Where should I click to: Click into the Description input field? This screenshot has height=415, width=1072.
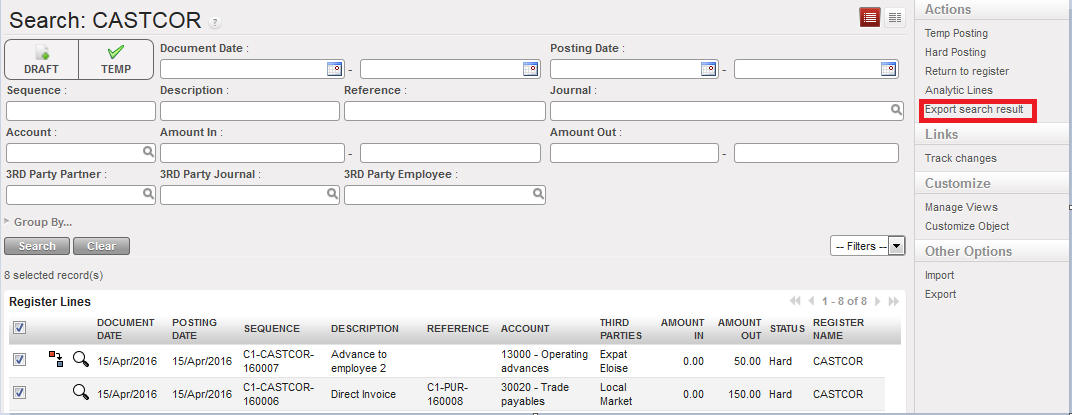(x=249, y=111)
